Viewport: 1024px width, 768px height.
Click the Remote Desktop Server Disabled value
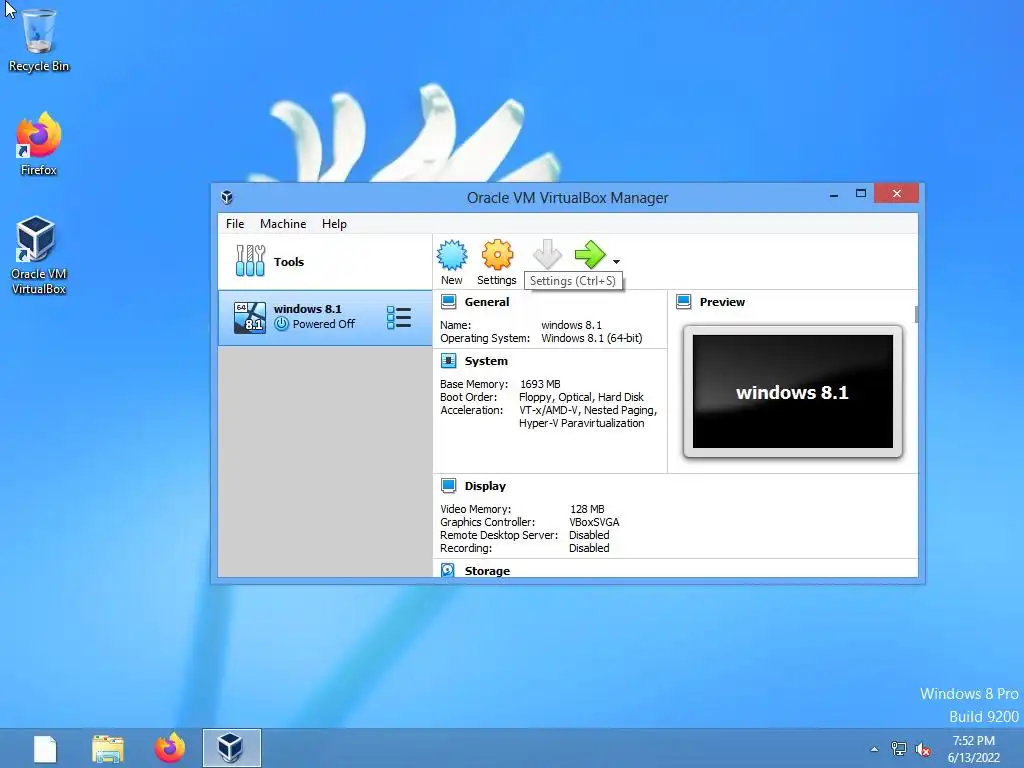point(589,535)
